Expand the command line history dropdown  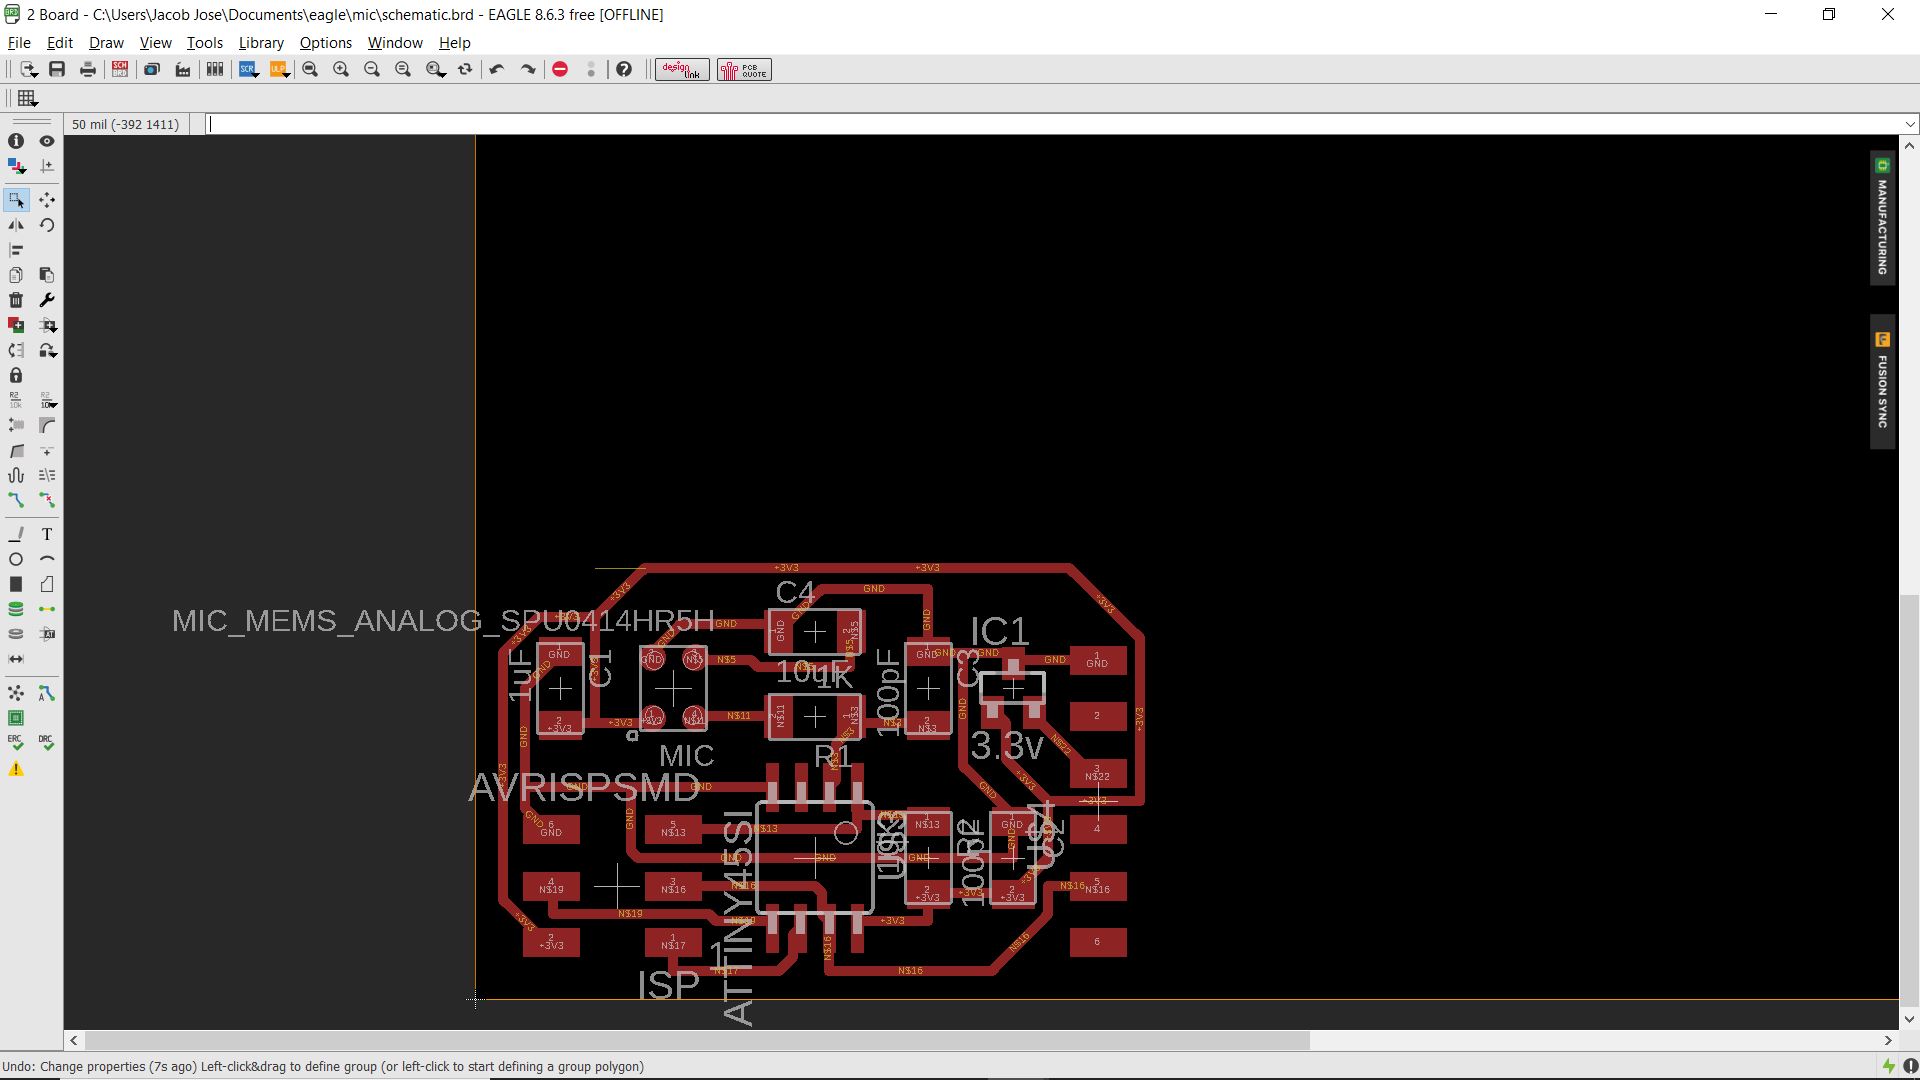[1910, 124]
